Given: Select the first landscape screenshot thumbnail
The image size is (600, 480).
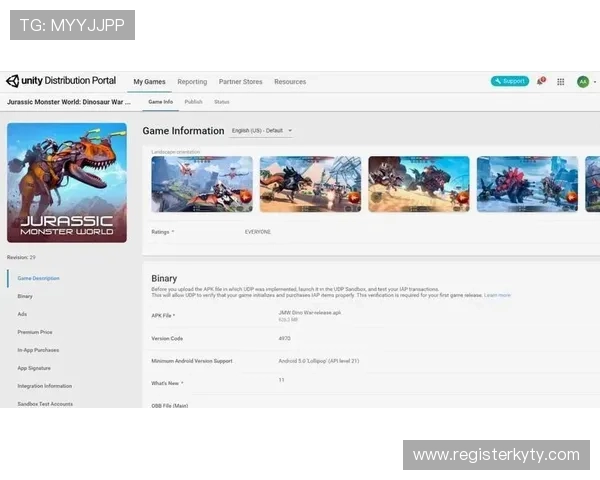Looking at the screenshot, I should [202, 184].
